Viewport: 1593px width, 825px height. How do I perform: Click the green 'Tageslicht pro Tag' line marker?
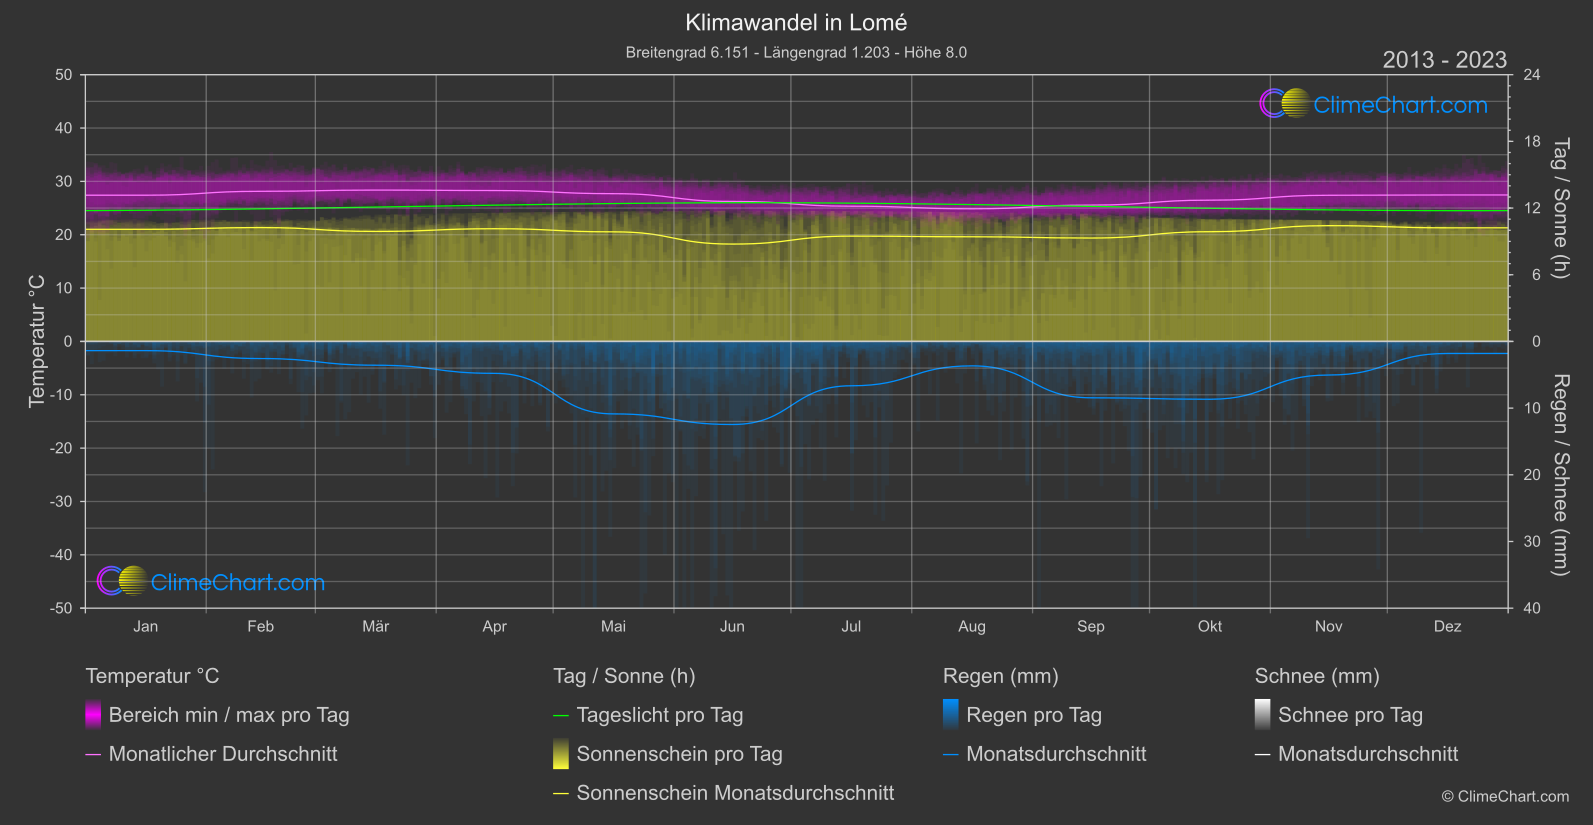click(561, 715)
